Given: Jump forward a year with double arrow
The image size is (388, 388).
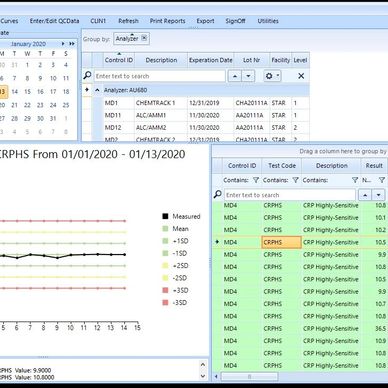Looking at the screenshot, I should tap(72, 44).
